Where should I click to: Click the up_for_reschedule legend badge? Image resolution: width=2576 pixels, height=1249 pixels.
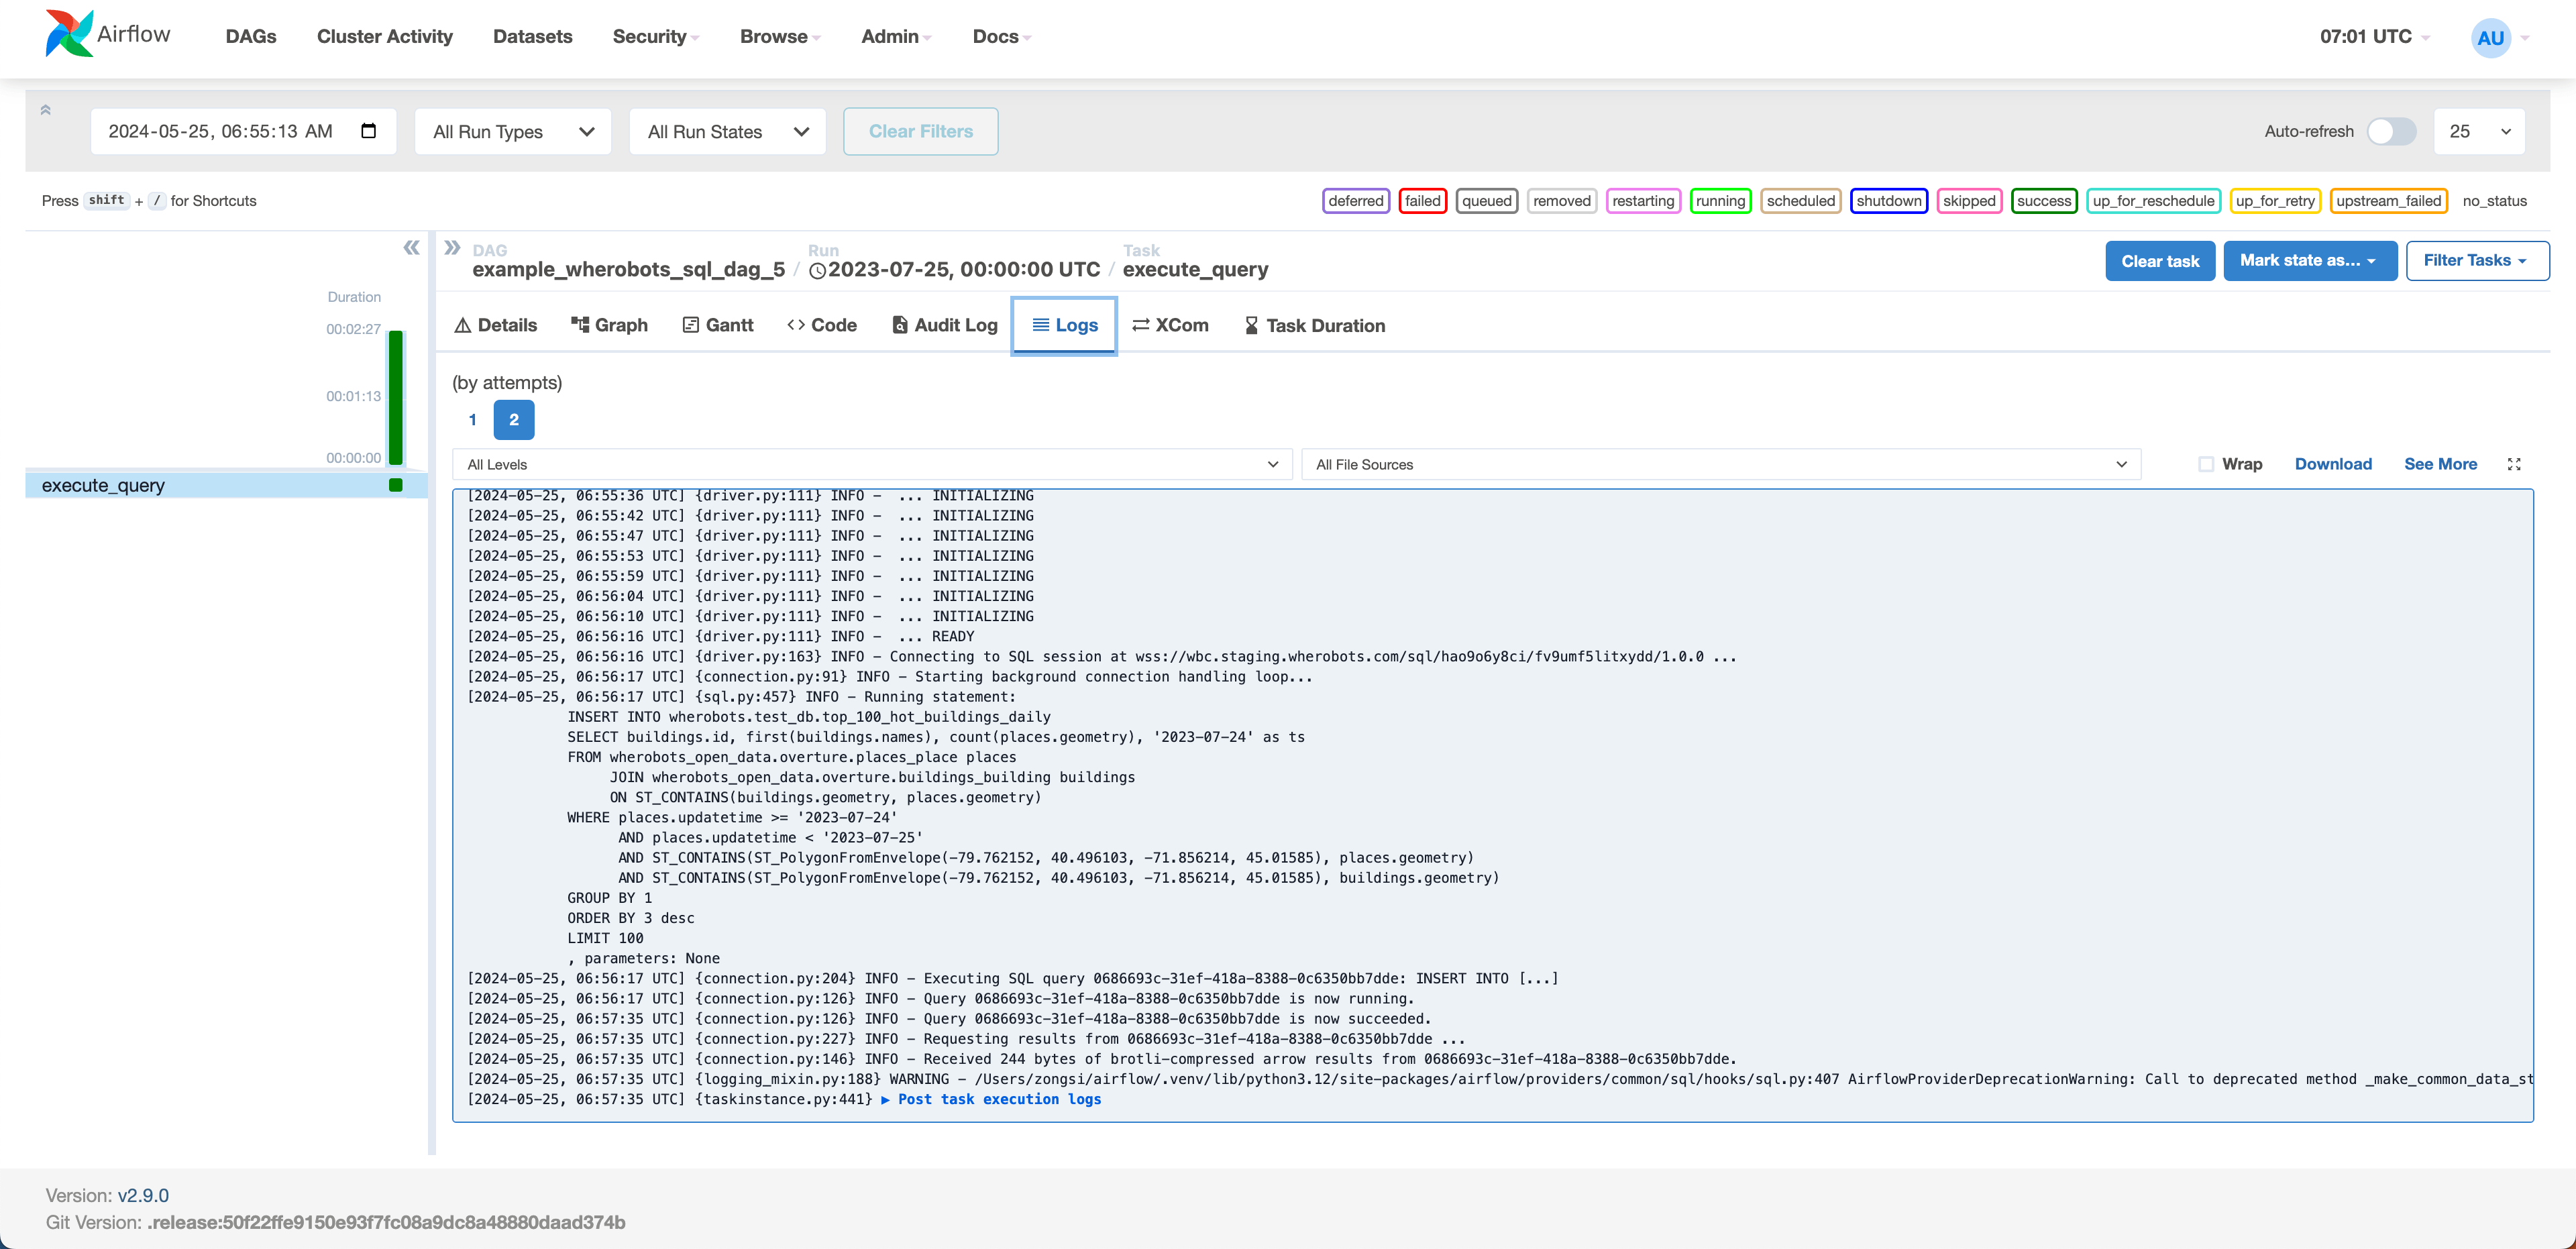pyautogui.click(x=2153, y=201)
